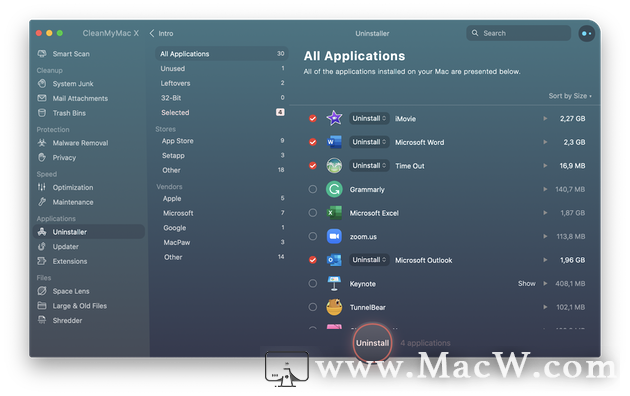630x396 pixels.
Task: Check the Microsoft Excel checkbox
Action: pos(313,213)
